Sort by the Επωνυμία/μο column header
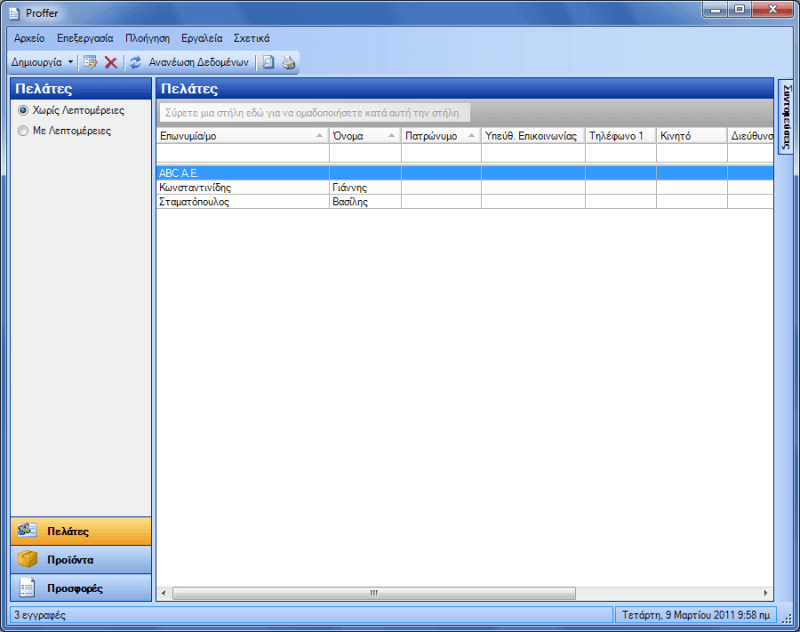Viewport: 800px width, 632px height. click(241, 135)
